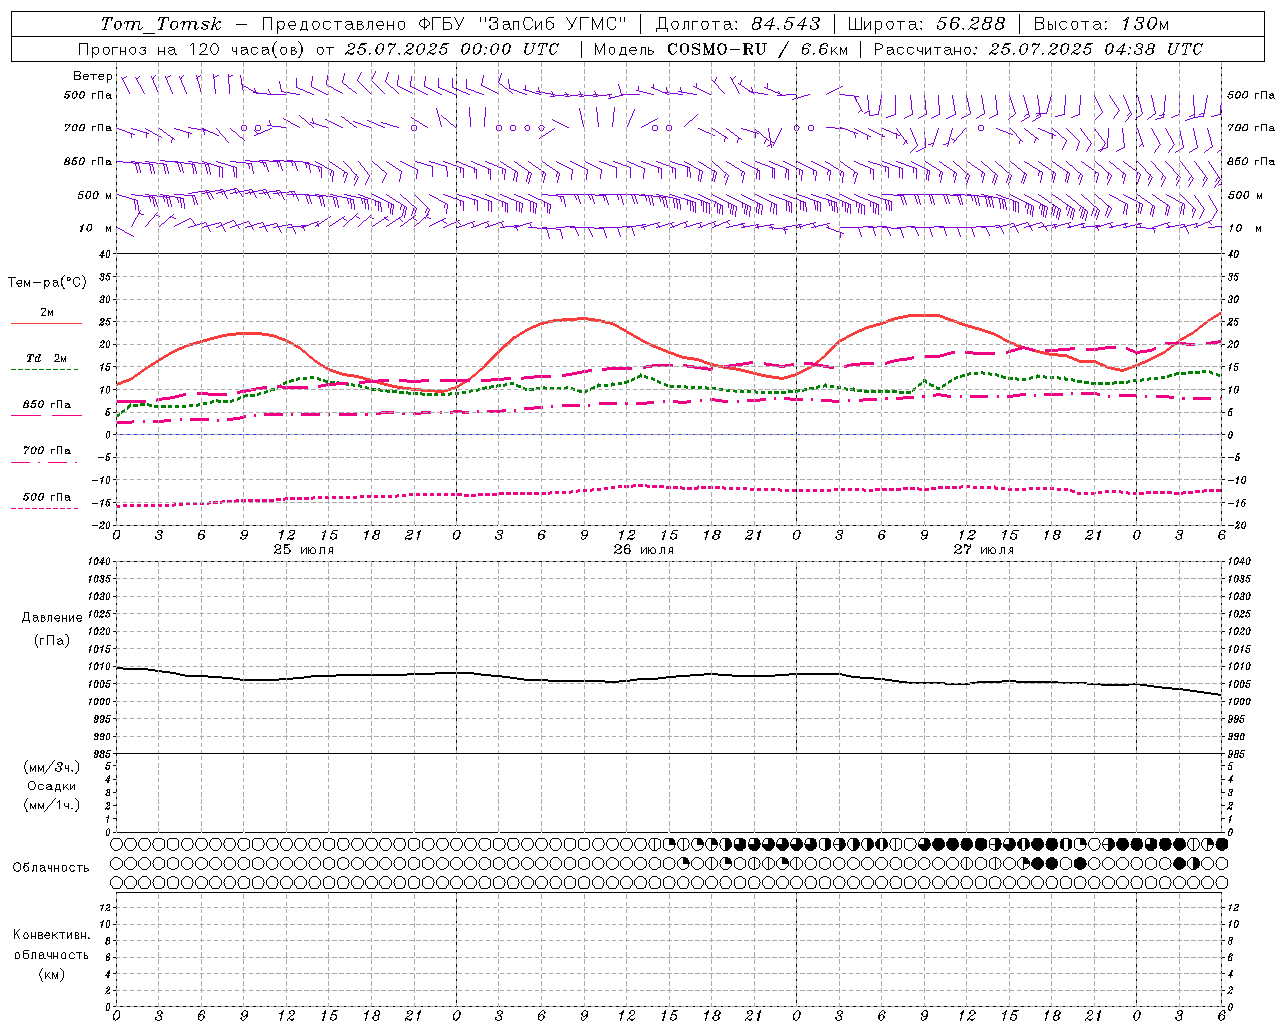Viewport: 1280px width, 1024px height.
Task: Select the model name COSMO-RU / 6.6км
Action: click(x=757, y=49)
